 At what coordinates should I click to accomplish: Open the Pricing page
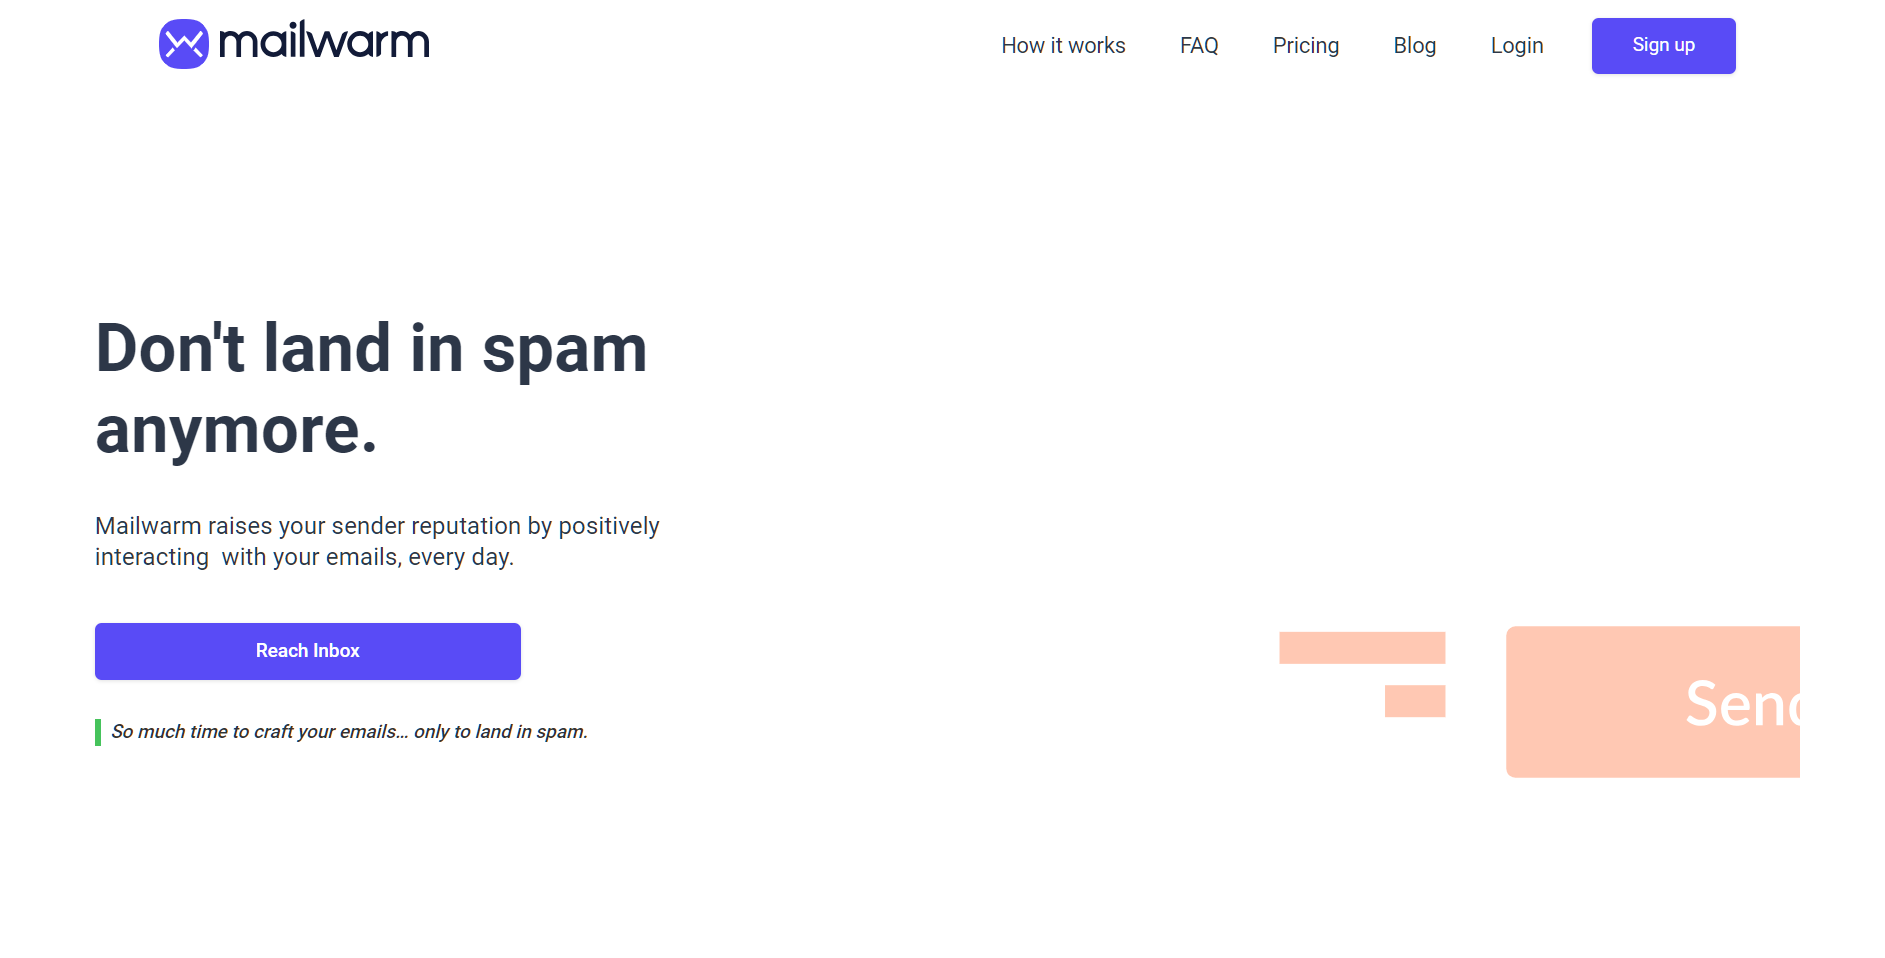1305,46
